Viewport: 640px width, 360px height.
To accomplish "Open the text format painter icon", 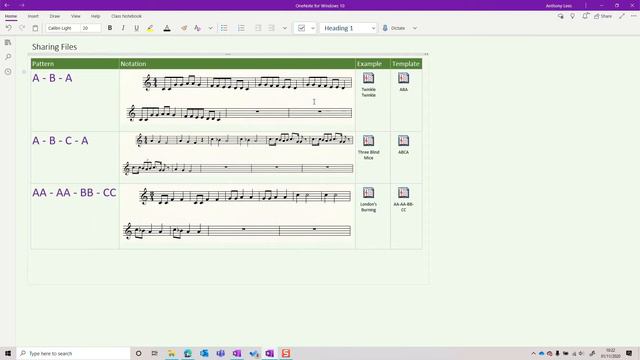I will point(198,28).
